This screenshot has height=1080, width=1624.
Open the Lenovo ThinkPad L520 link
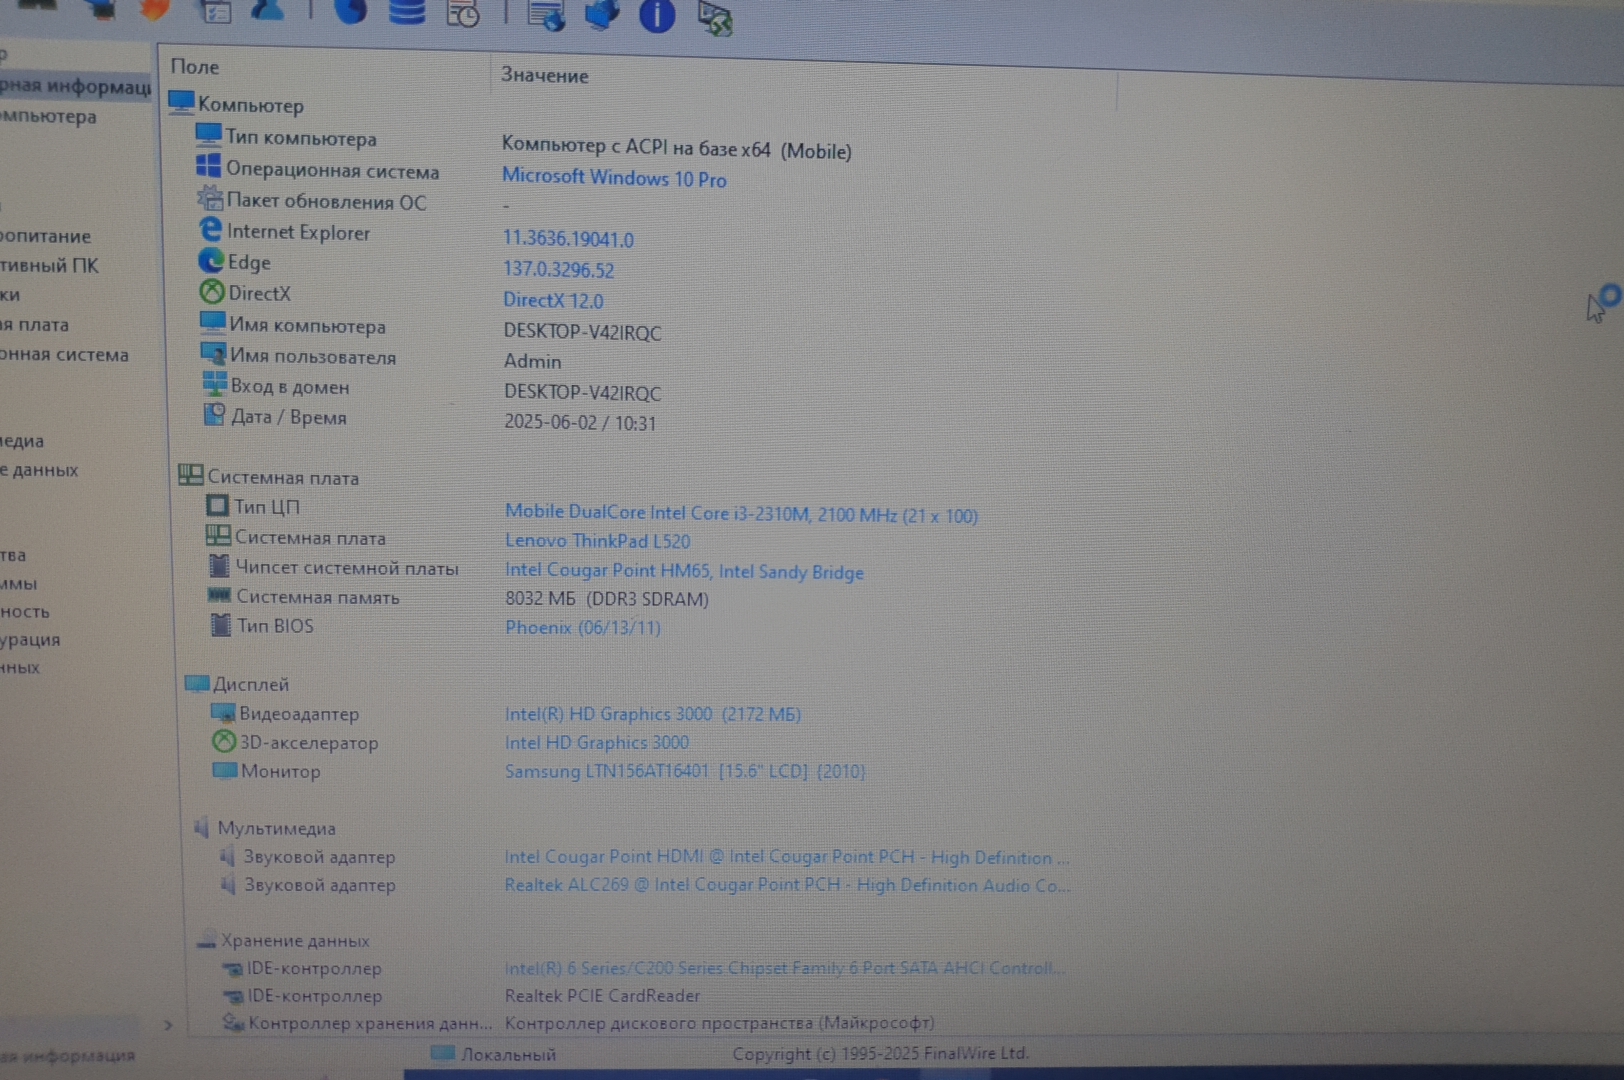coord(597,541)
